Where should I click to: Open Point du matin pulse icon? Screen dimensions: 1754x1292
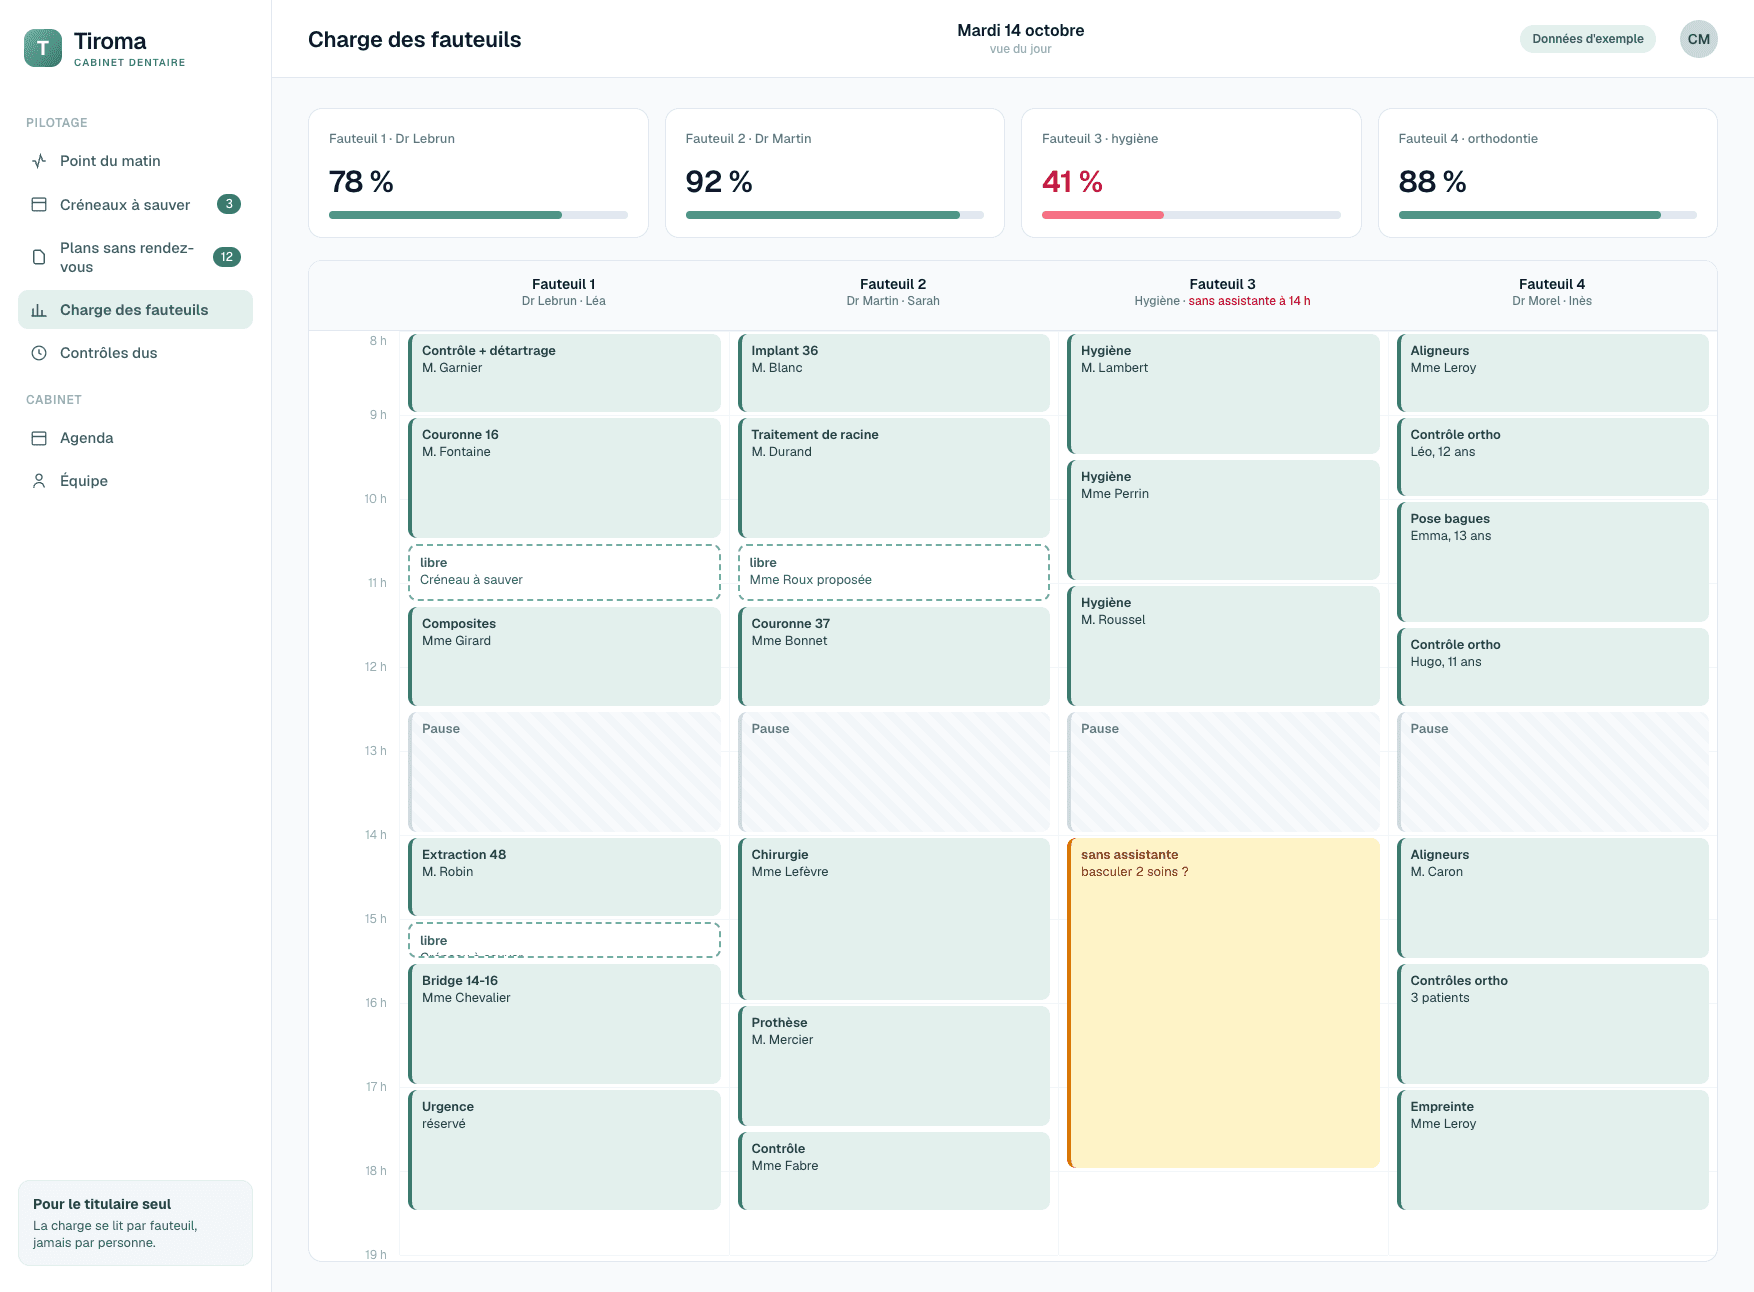click(39, 161)
